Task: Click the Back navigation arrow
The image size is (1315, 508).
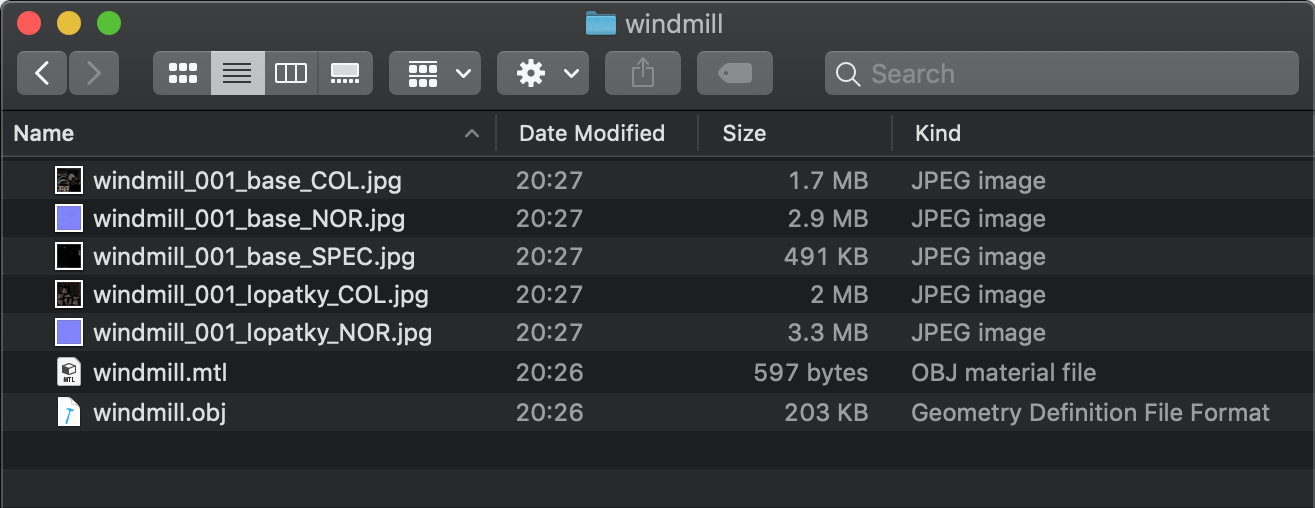Action: pos(42,73)
